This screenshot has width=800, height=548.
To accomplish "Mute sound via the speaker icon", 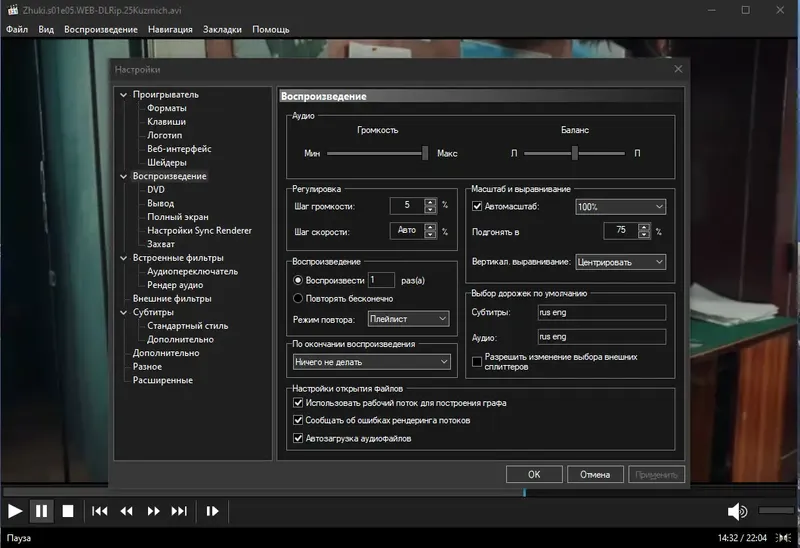I will 737,511.
